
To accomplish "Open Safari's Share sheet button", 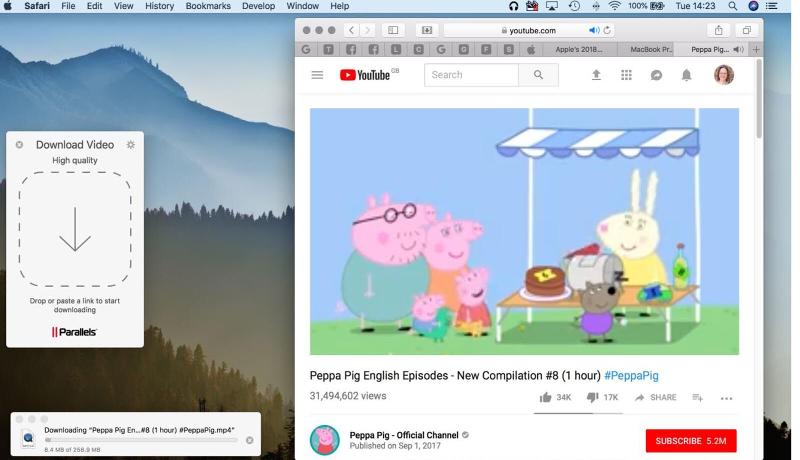I will pos(718,30).
